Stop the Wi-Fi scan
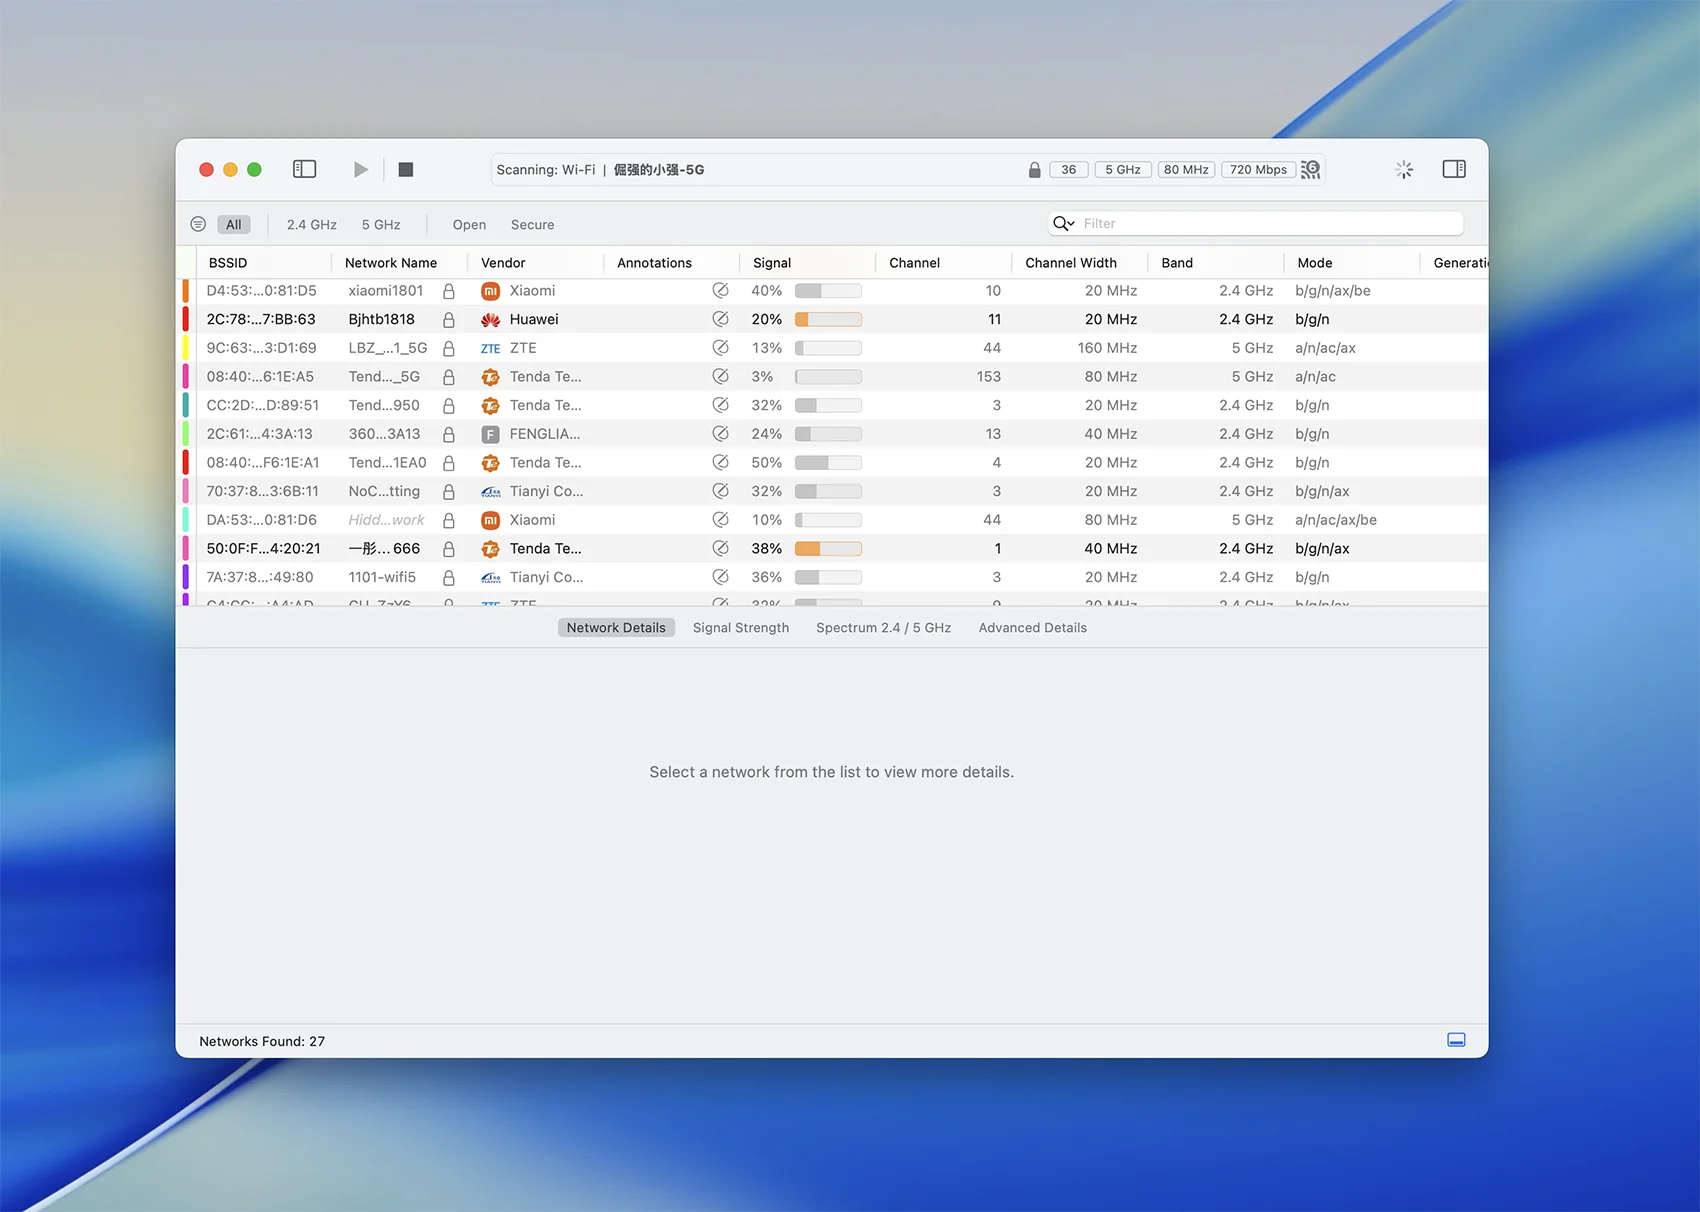 [405, 169]
